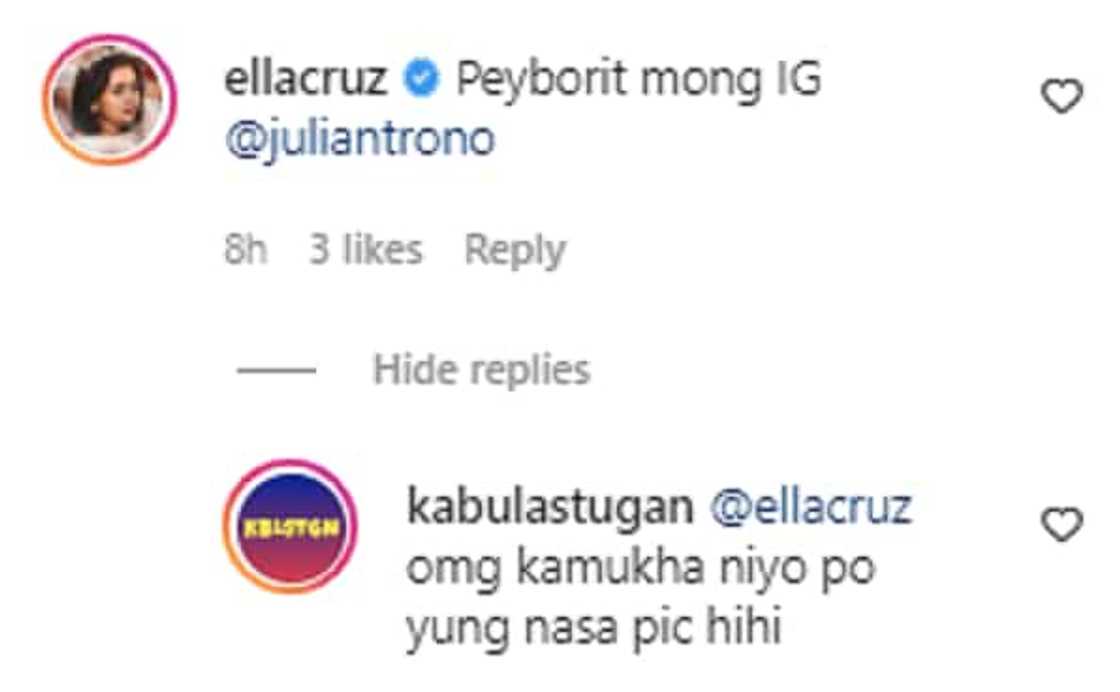The image size is (1120, 692).
Task: Click the 'omg kamukha niyo po' reply text
Action: 641,569
